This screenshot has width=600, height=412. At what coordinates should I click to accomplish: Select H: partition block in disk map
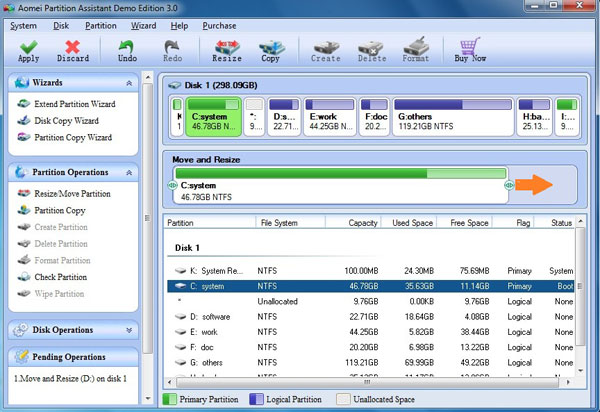pyautogui.click(x=534, y=117)
